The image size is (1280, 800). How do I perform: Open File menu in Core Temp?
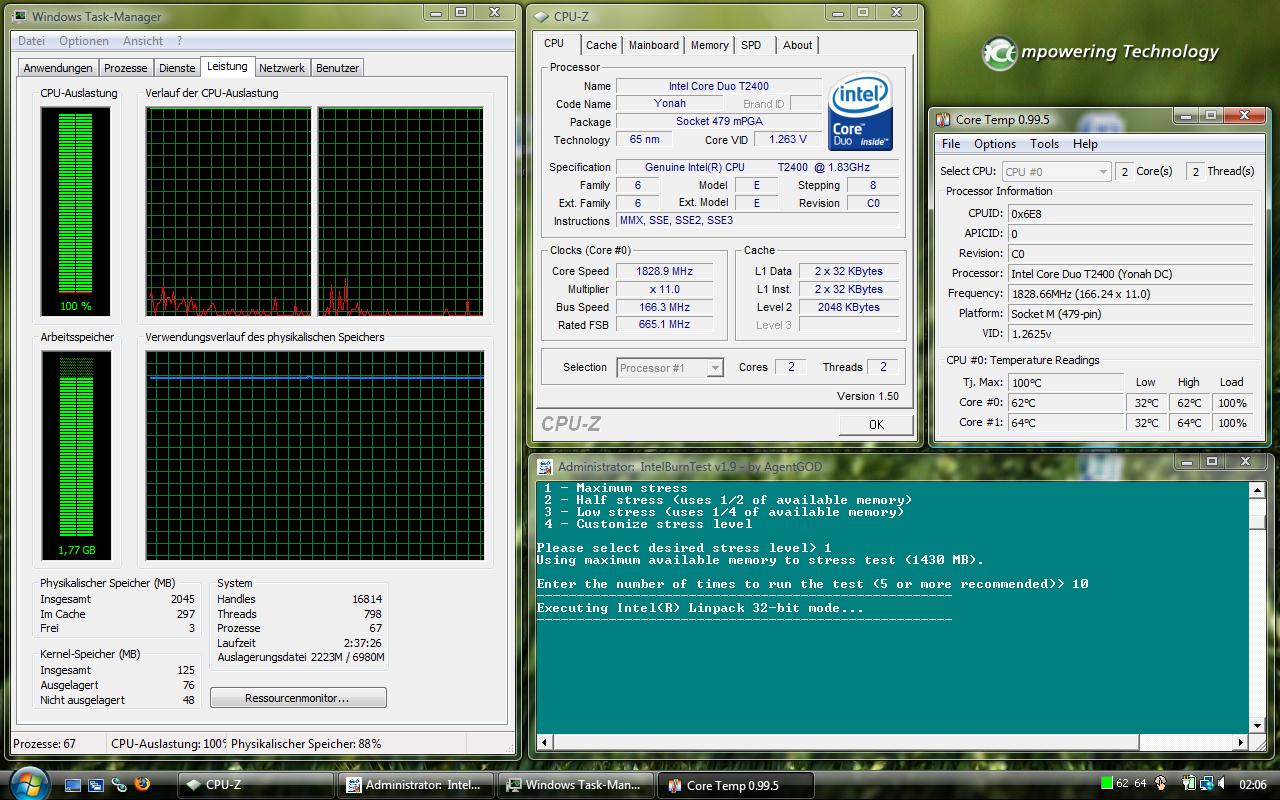point(951,144)
